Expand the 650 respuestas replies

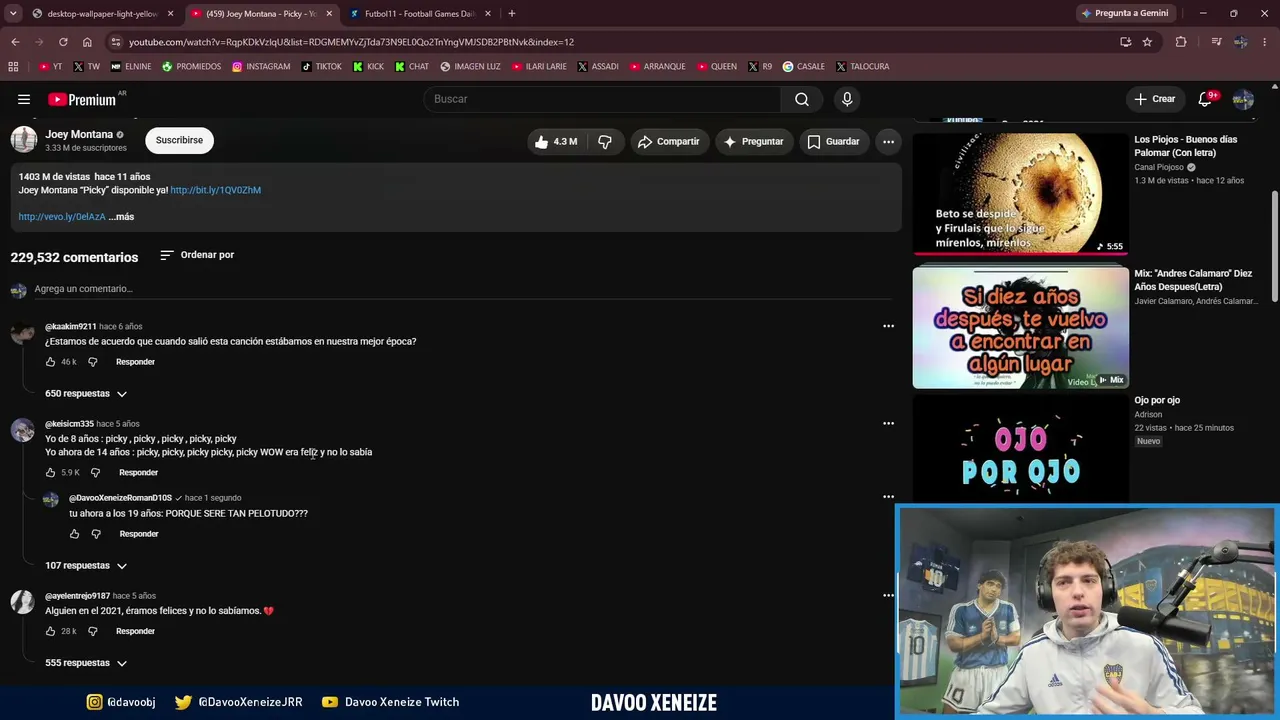(x=86, y=394)
